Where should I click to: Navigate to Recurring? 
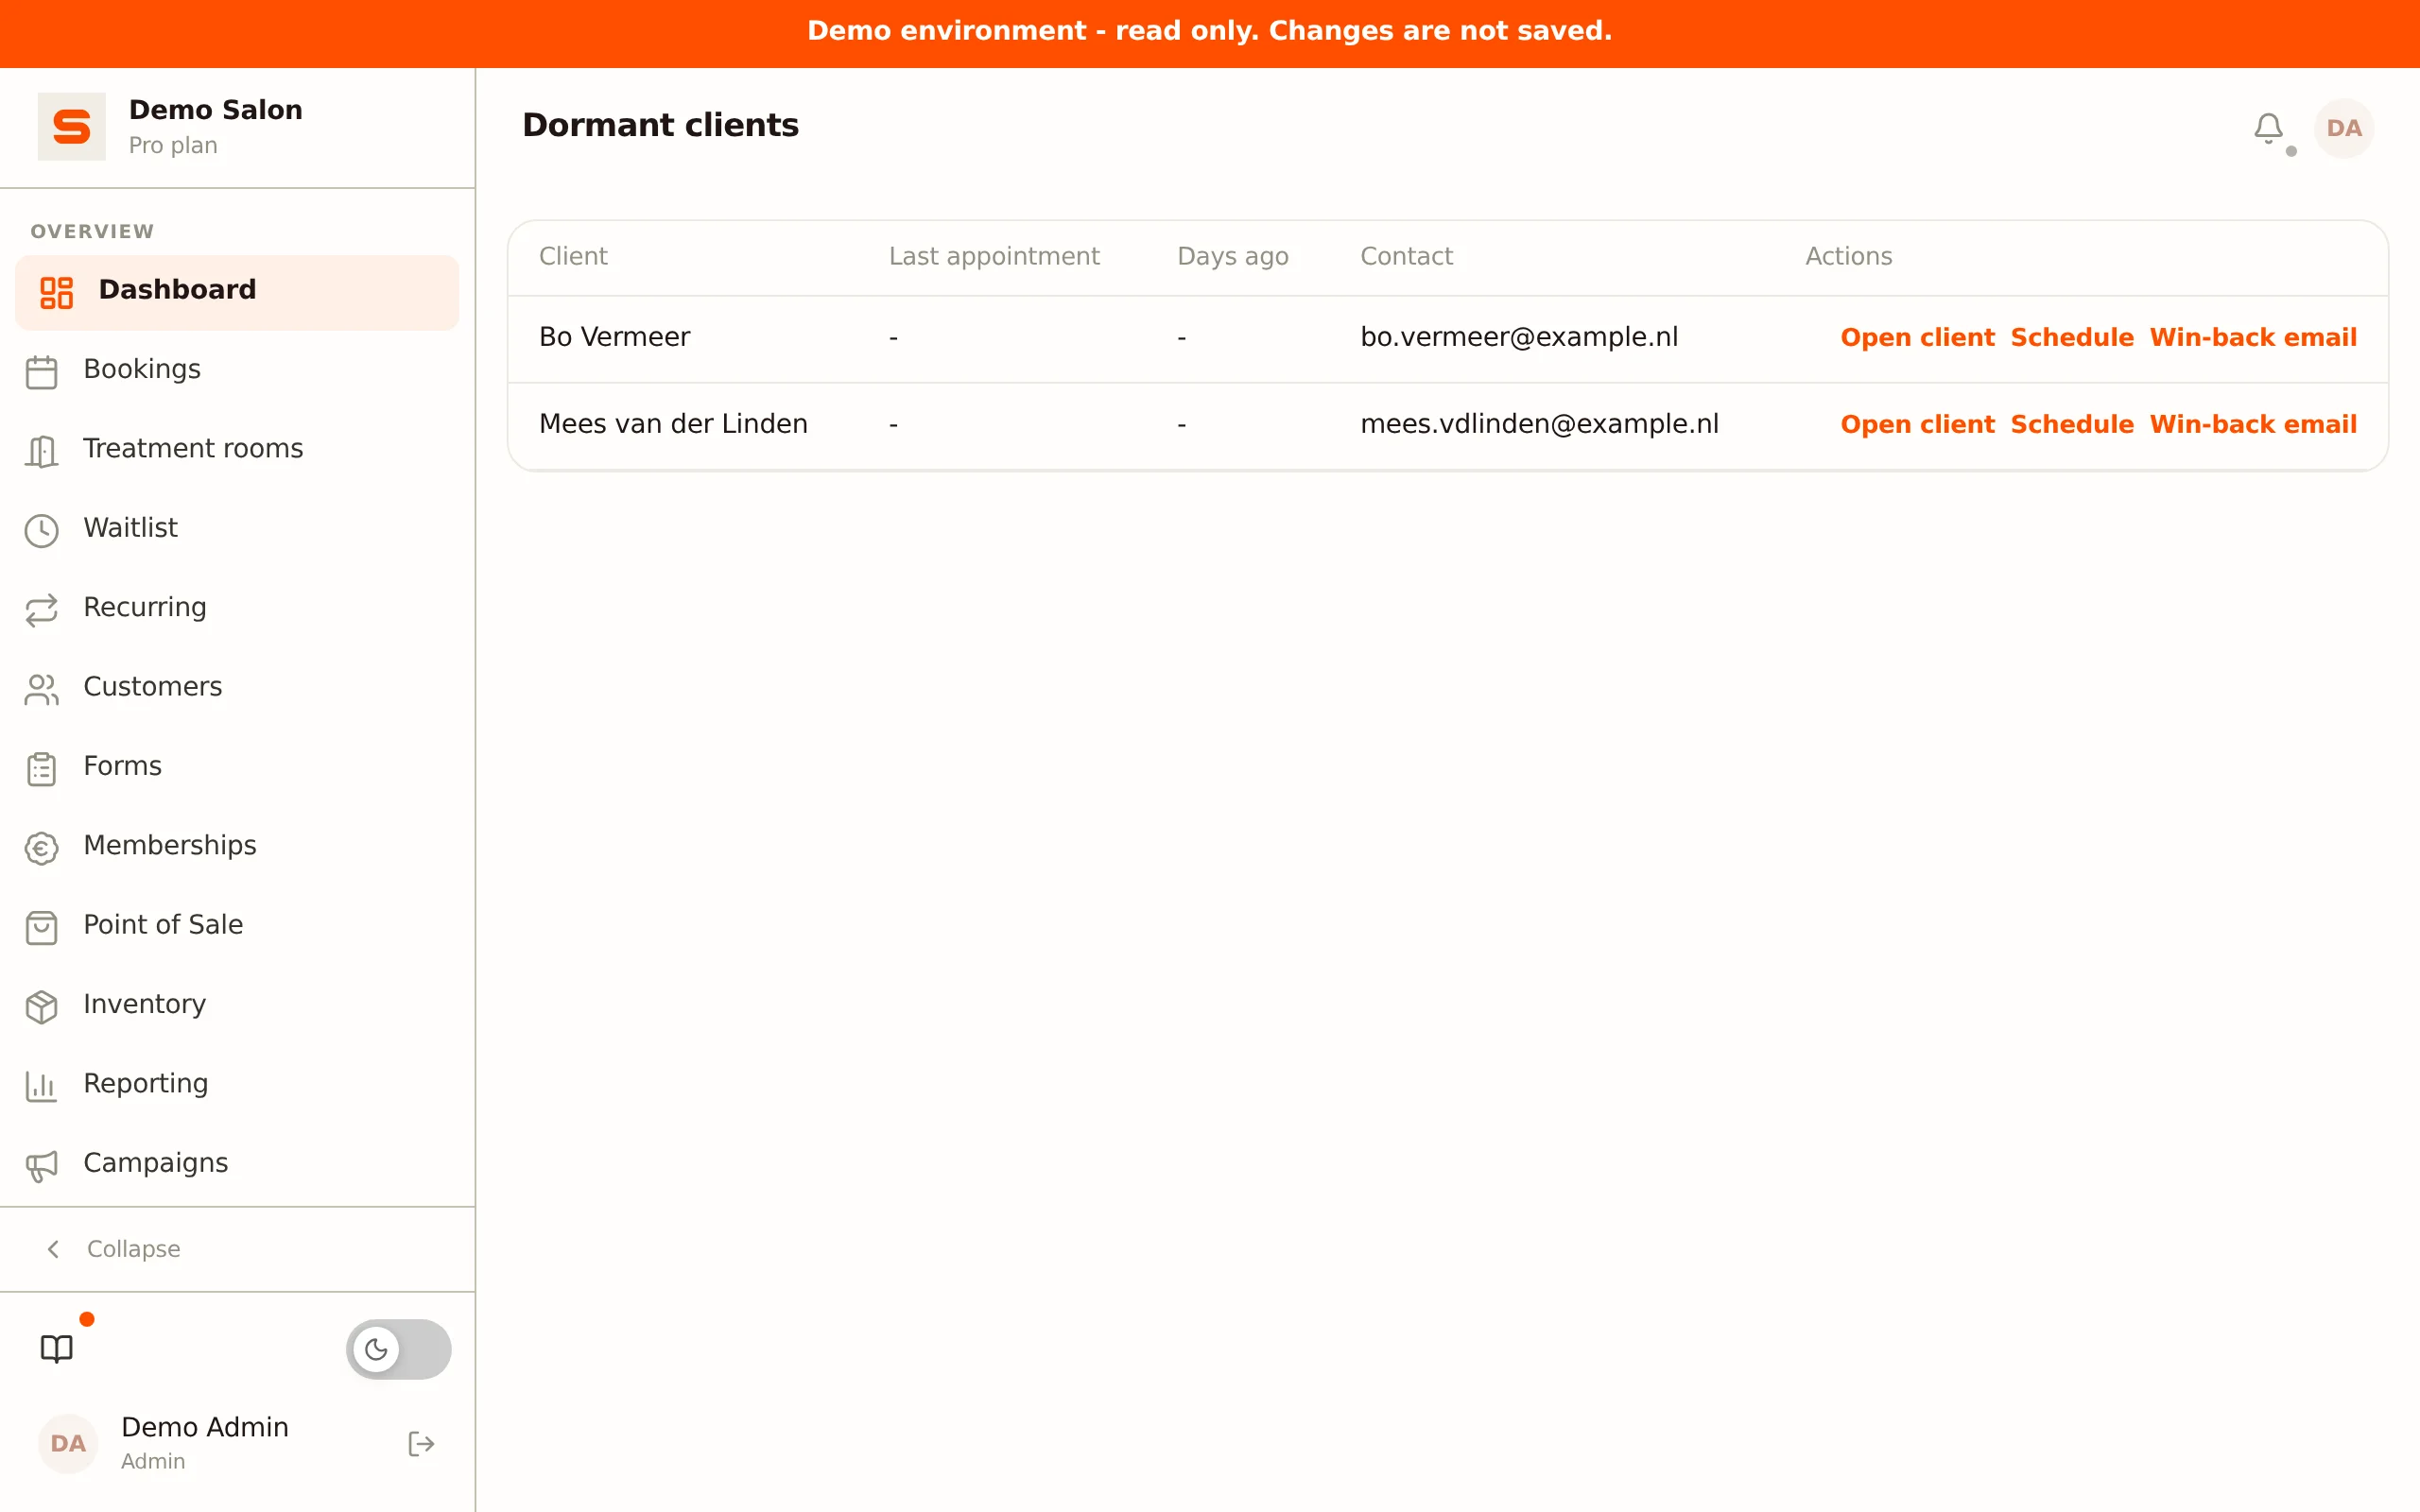pyautogui.click(x=237, y=609)
